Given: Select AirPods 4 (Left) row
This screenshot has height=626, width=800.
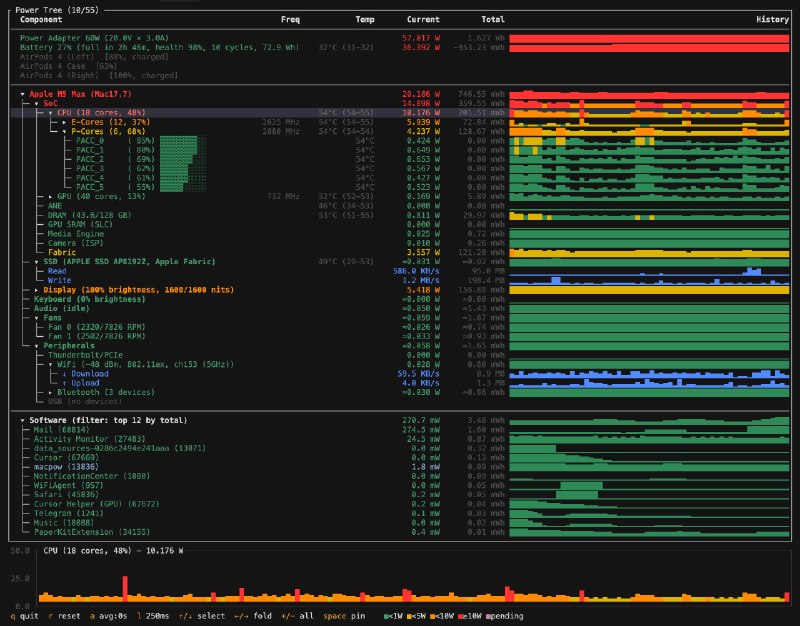Looking at the screenshot, I should tap(400, 57).
